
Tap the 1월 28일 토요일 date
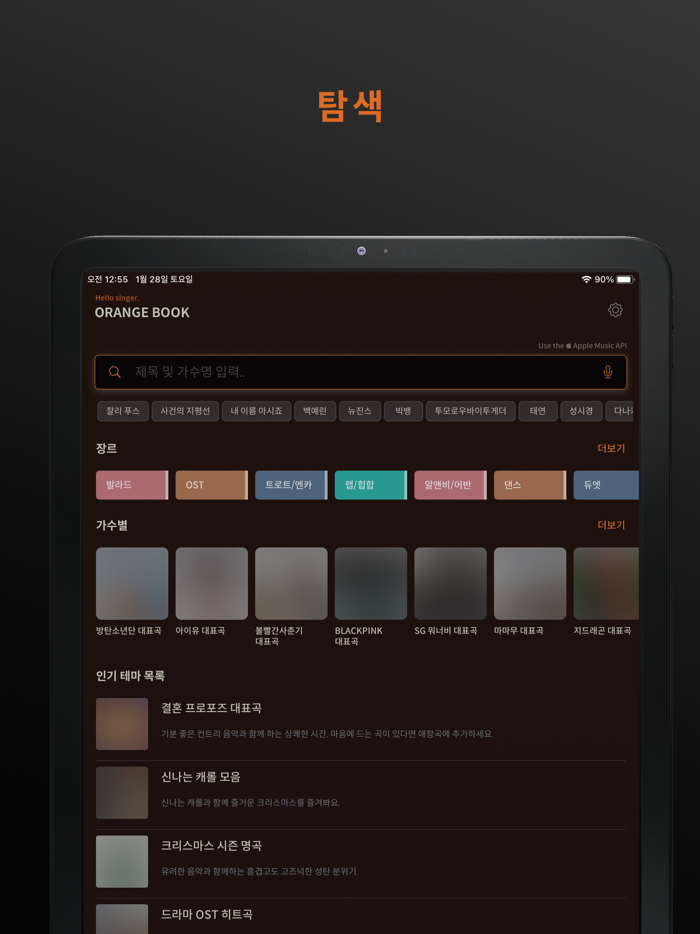tap(164, 279)
